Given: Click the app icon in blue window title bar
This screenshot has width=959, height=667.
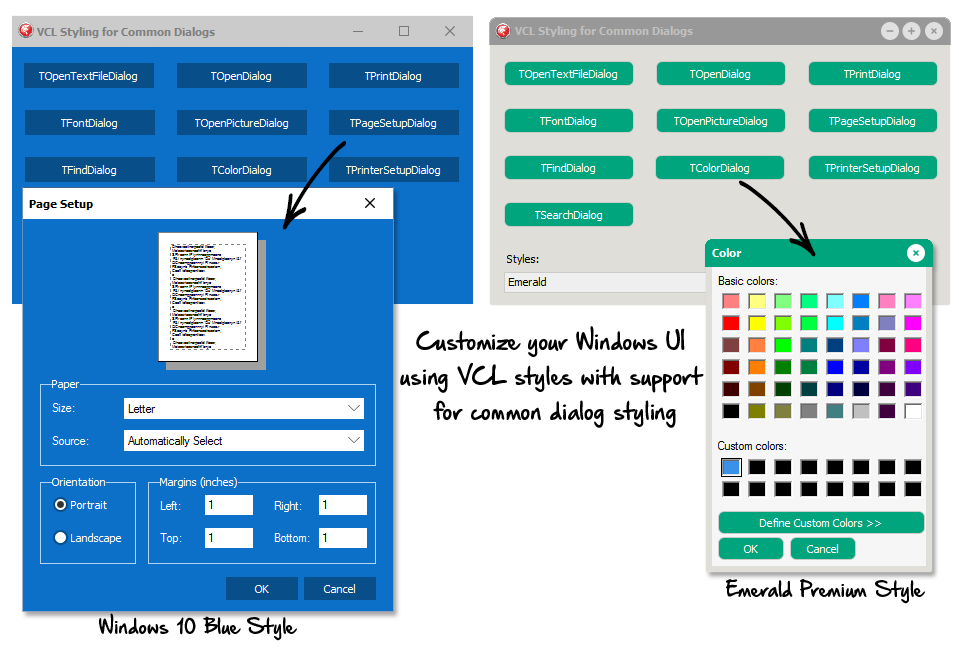Looking at the screenshot, I should [26, 31].
